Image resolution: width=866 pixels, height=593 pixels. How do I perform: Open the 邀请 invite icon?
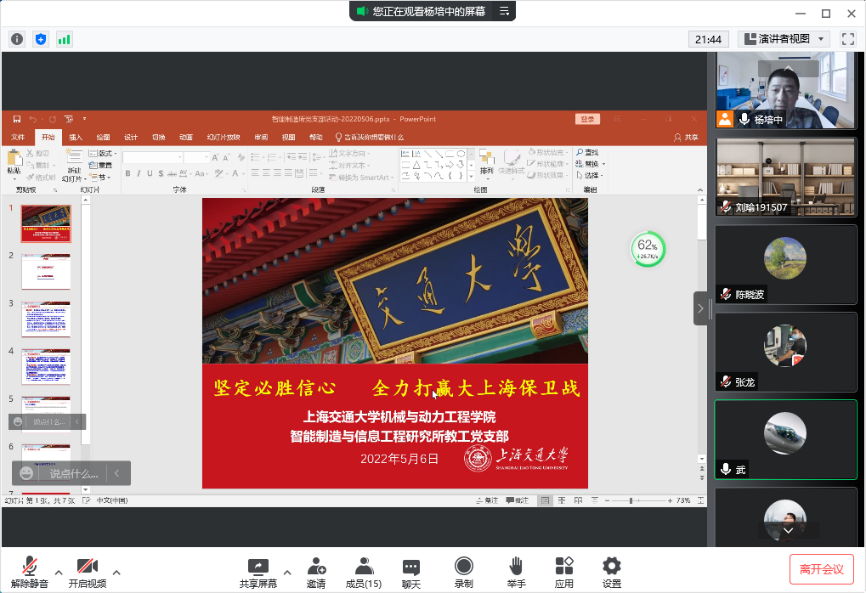(x=316, y=572)
